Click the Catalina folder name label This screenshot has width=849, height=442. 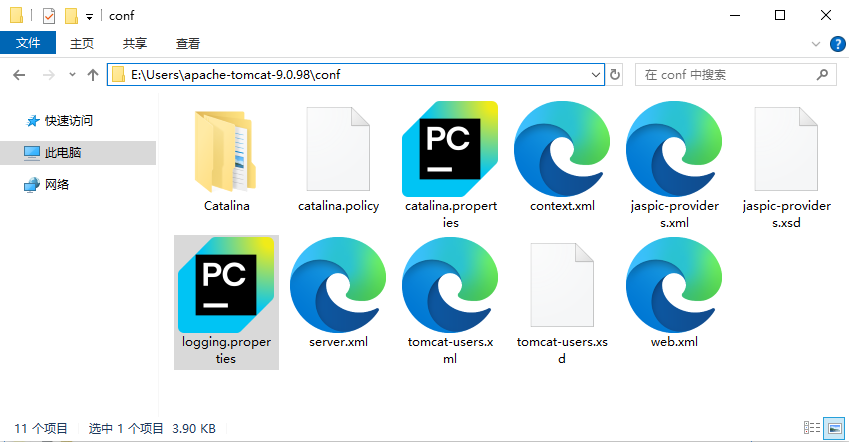(226, 206)
